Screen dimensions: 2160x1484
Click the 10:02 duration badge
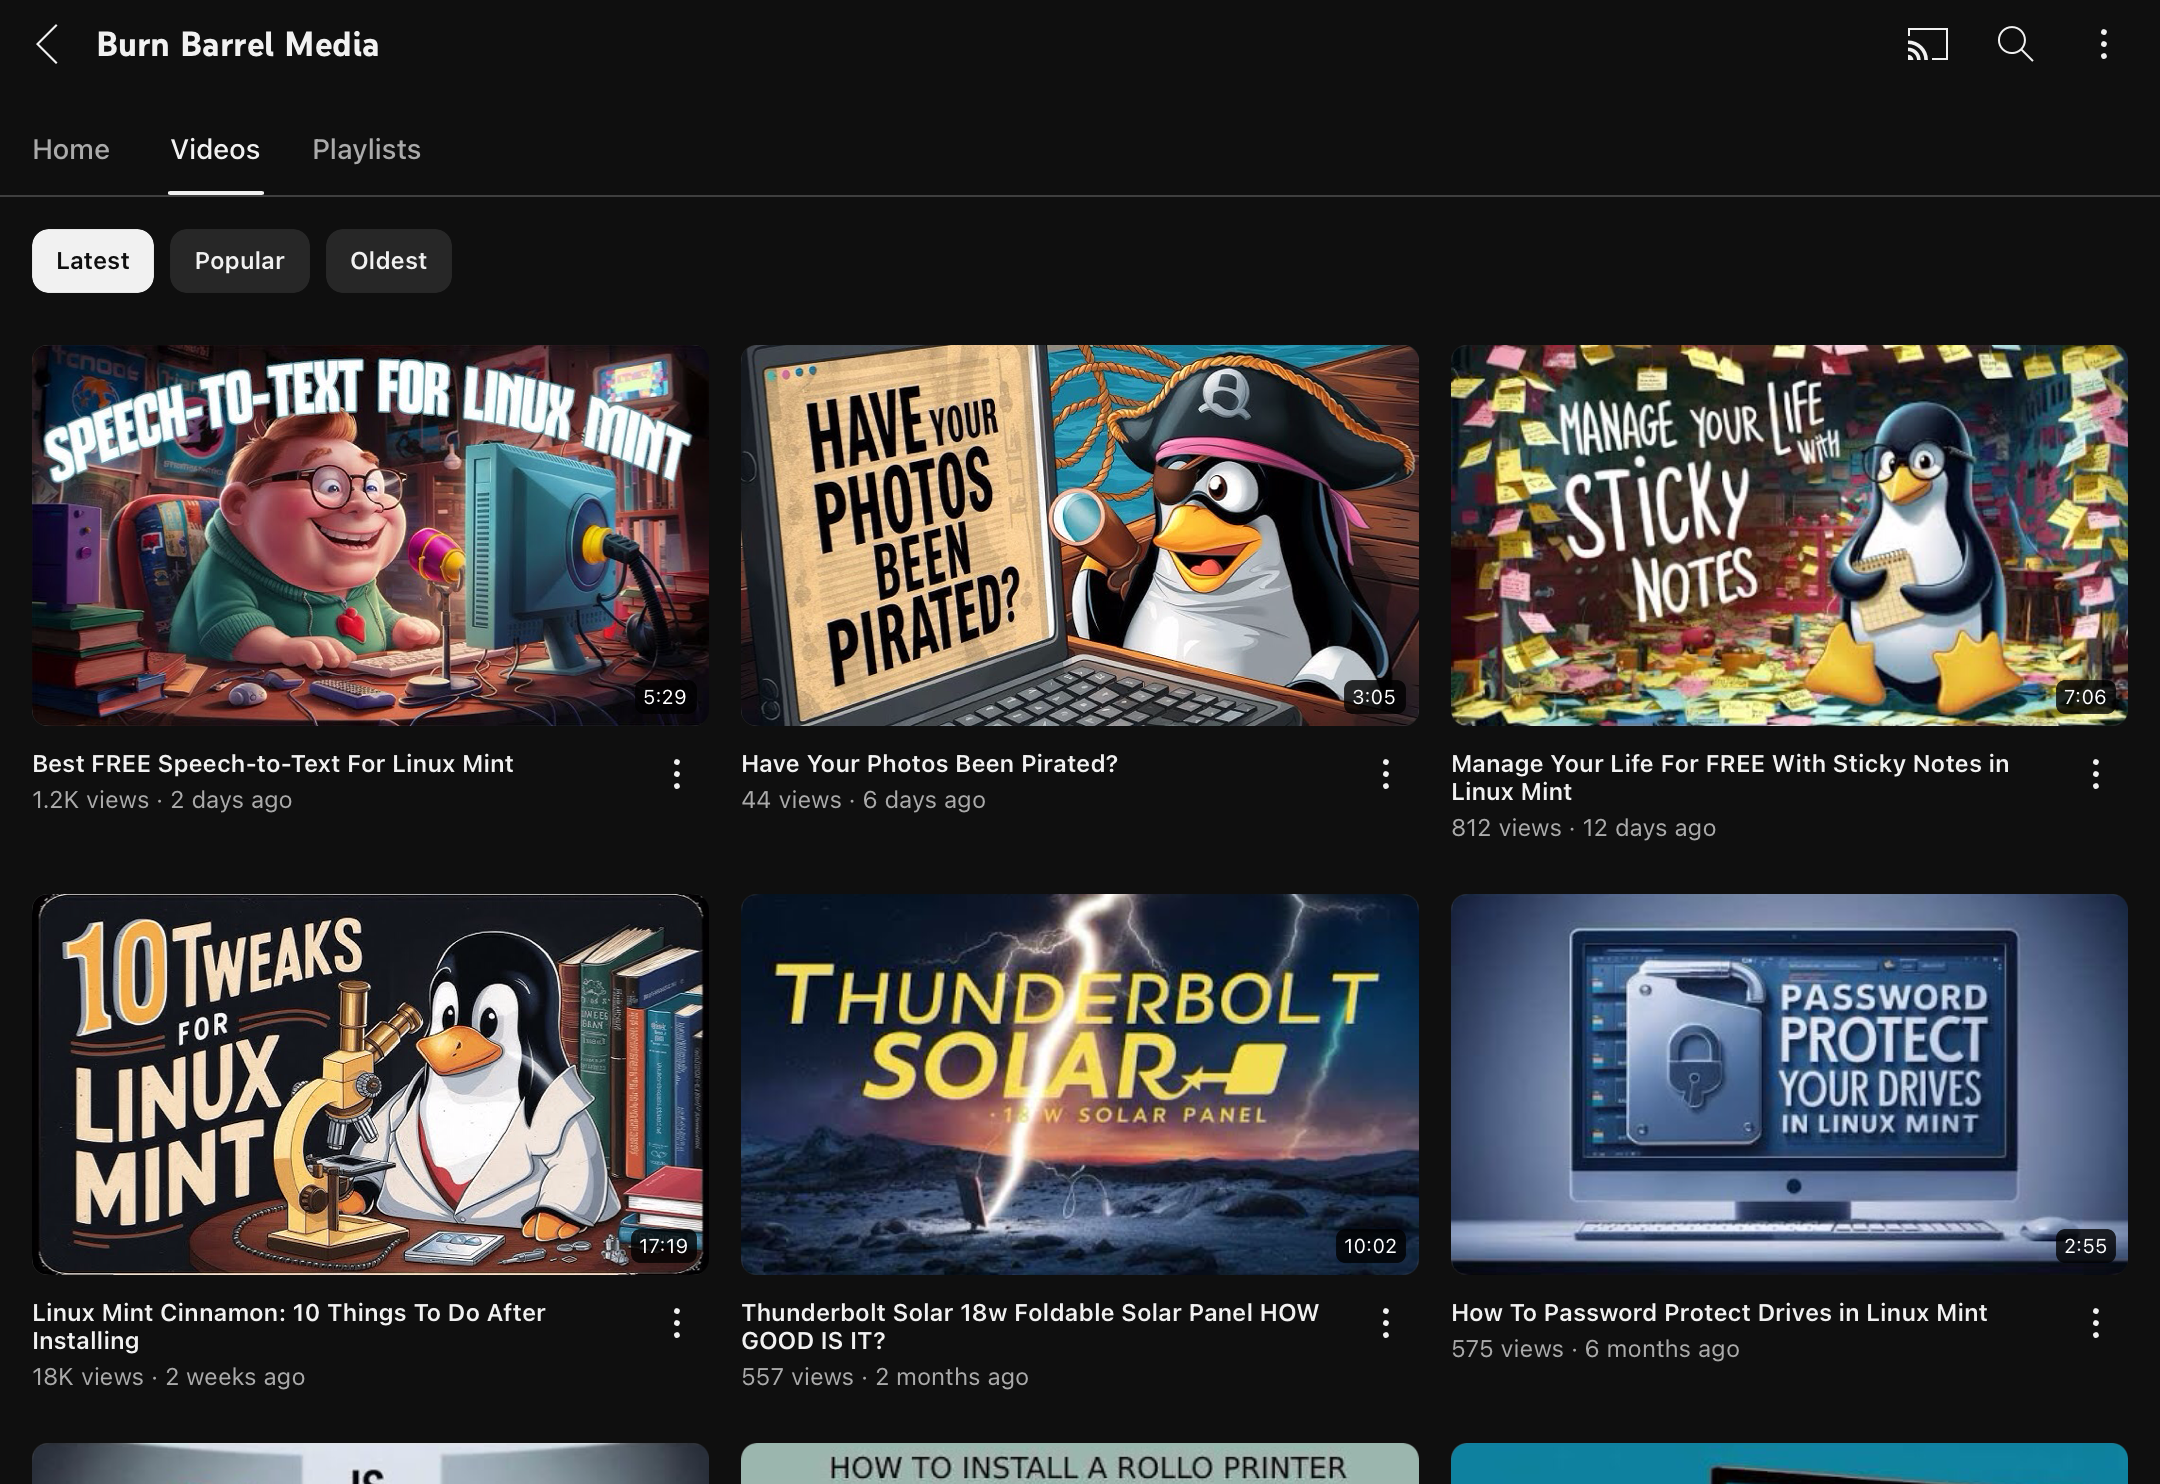(x=1370, y=1246)
